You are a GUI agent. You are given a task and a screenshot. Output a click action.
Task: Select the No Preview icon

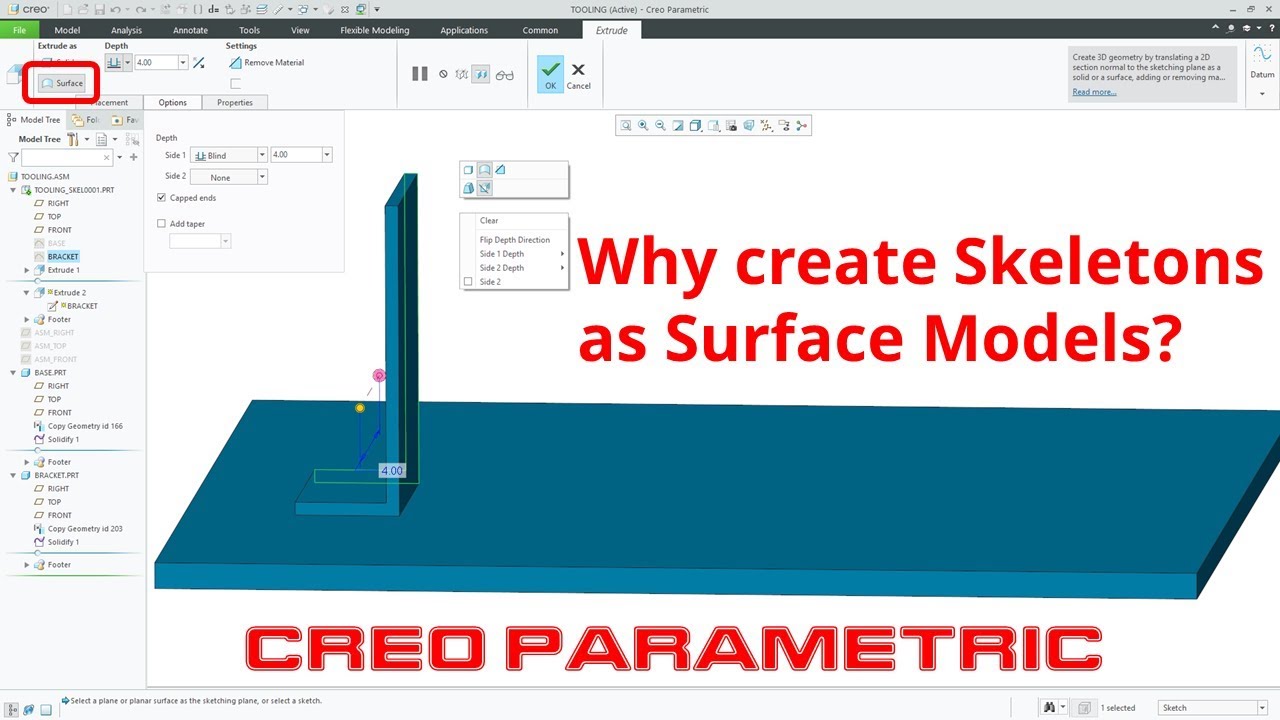tap(443, 74)
